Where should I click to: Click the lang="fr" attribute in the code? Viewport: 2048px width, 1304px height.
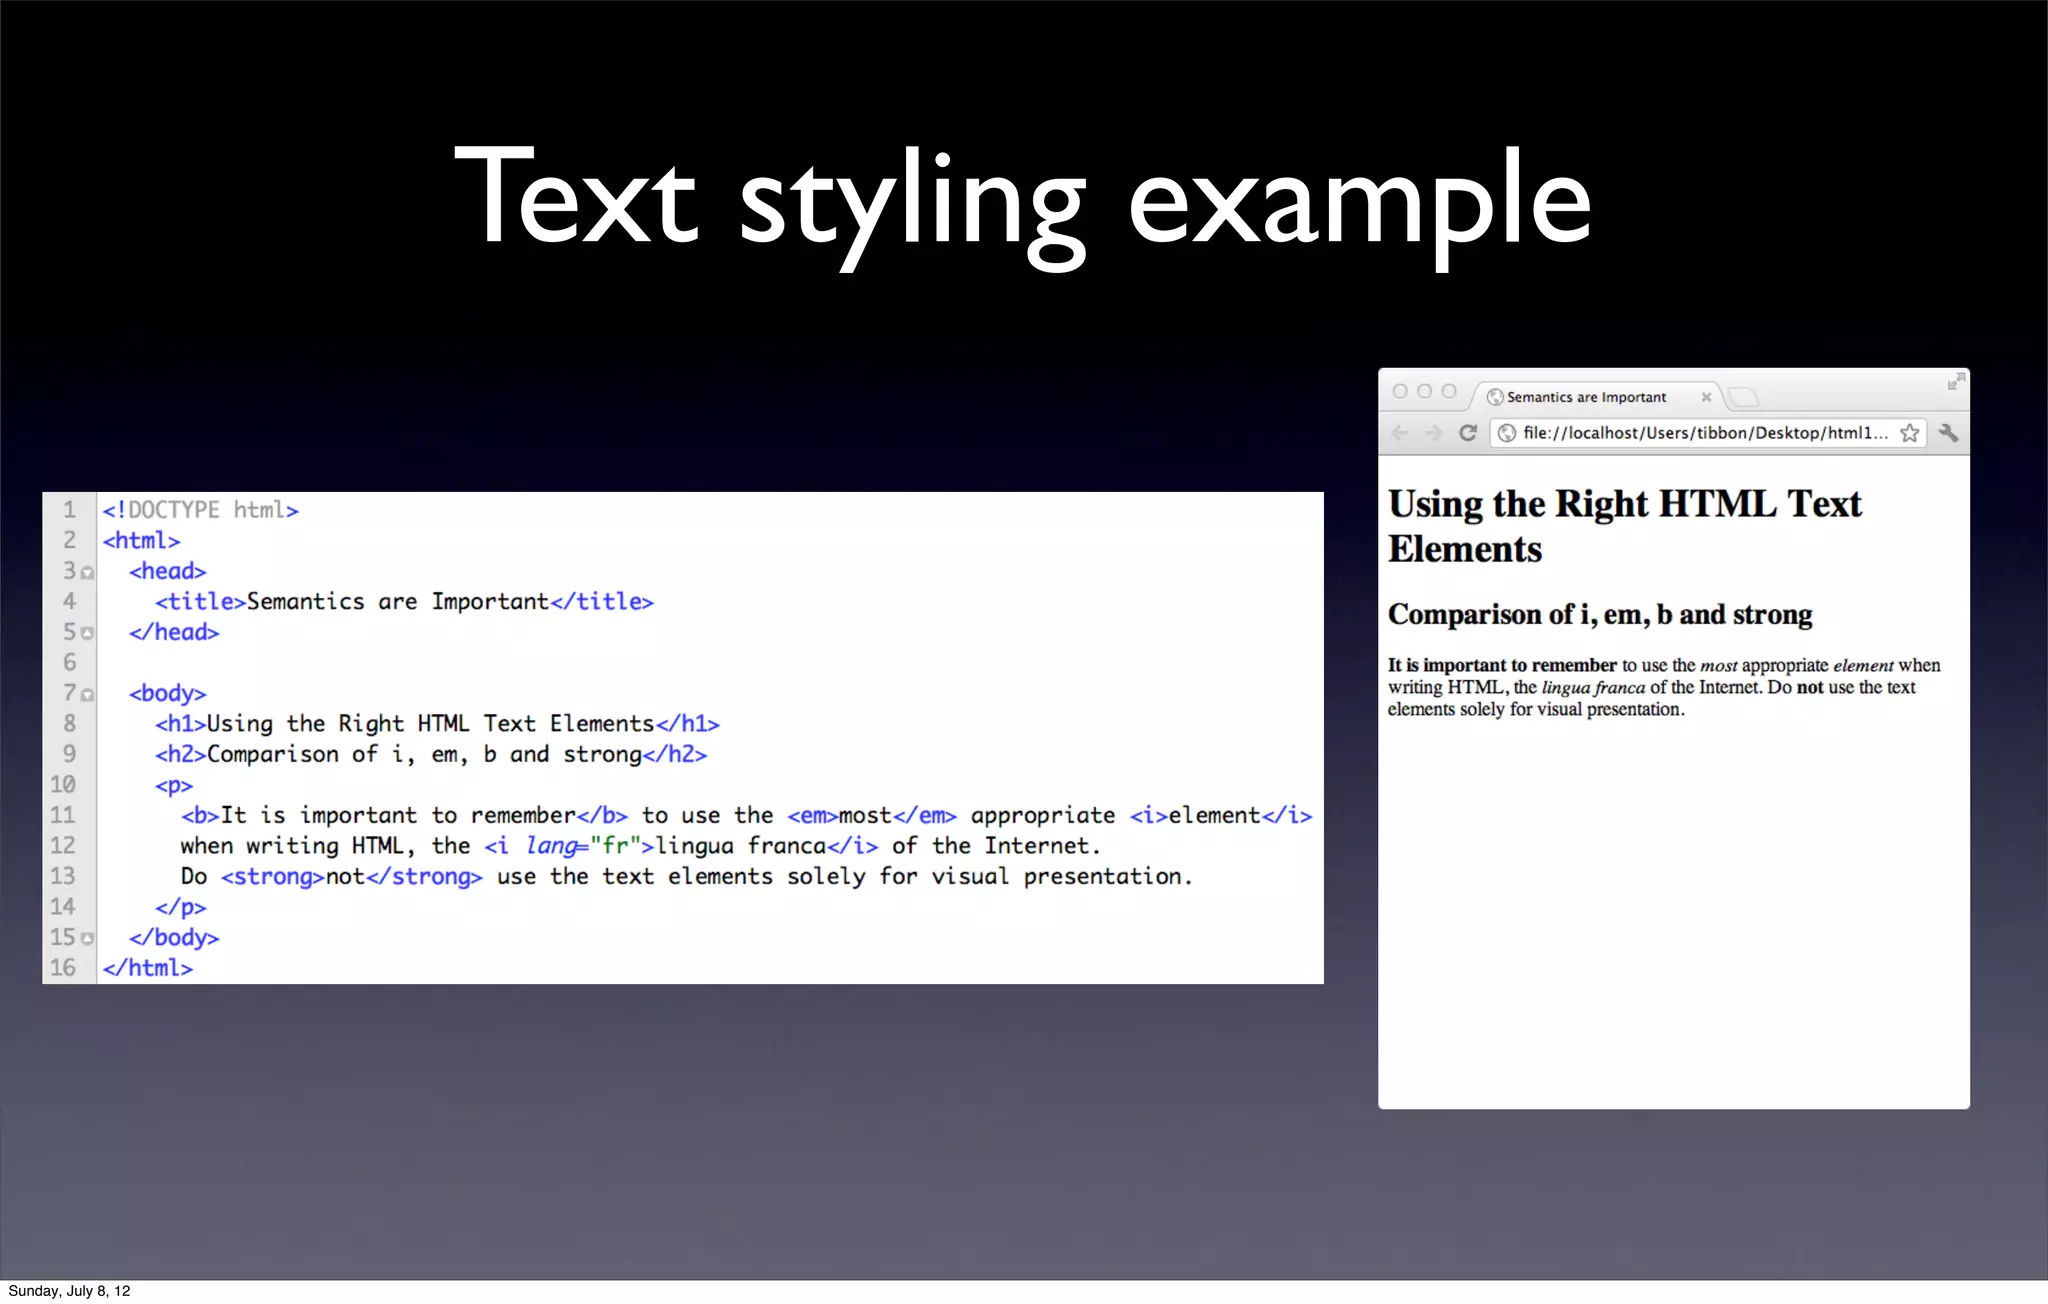point(583,846)
